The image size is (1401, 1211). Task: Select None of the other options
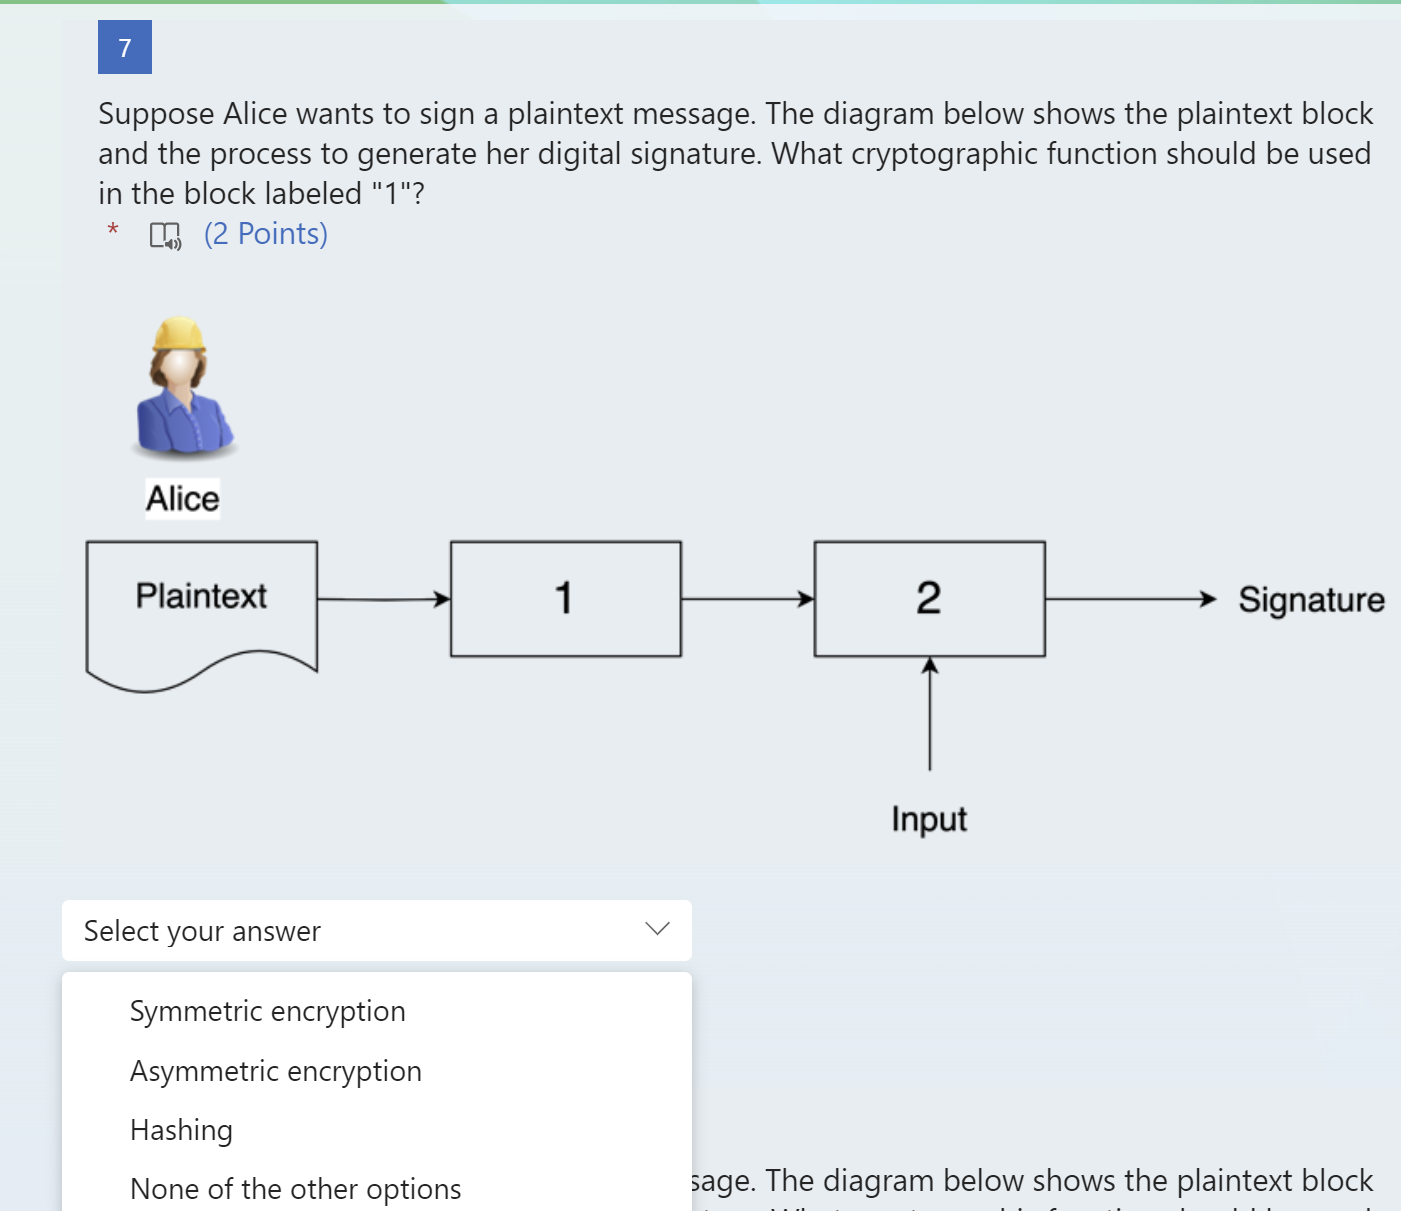coord(295,1189)
